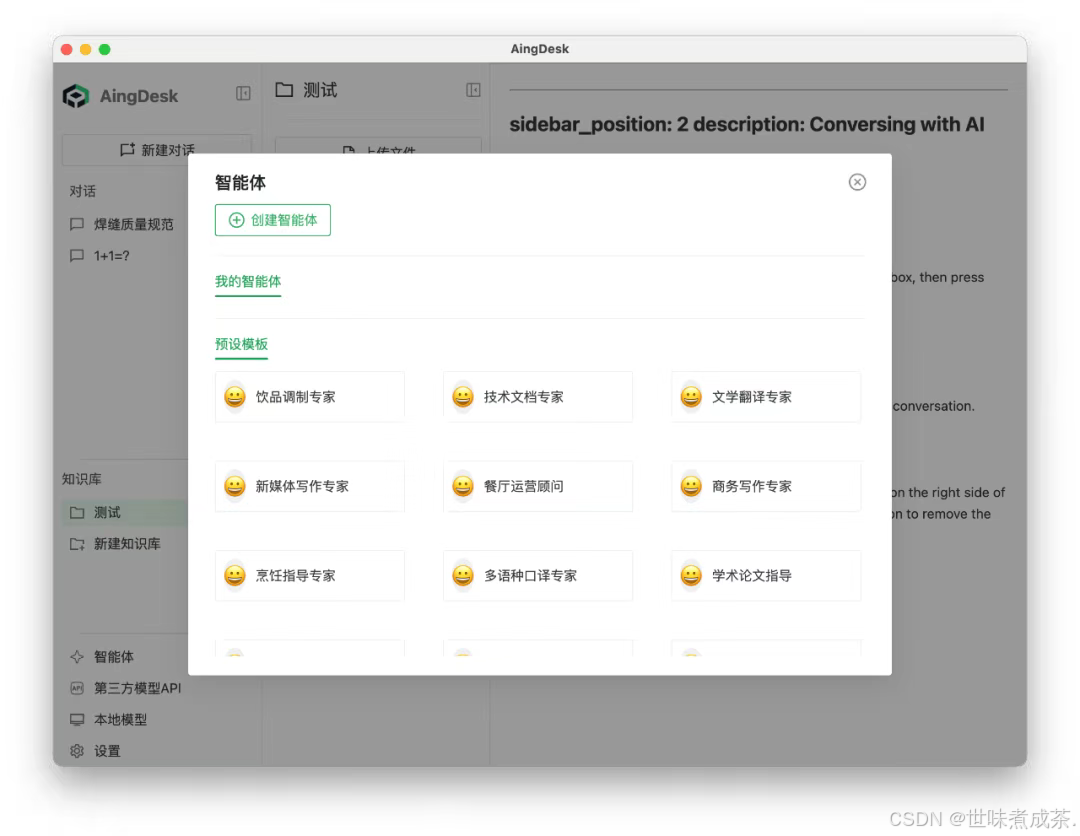This screenshot has height=836, width=1080.
Task: Click the emoji icon of 文学翻译专家
Action: click(x=691, y=397)
